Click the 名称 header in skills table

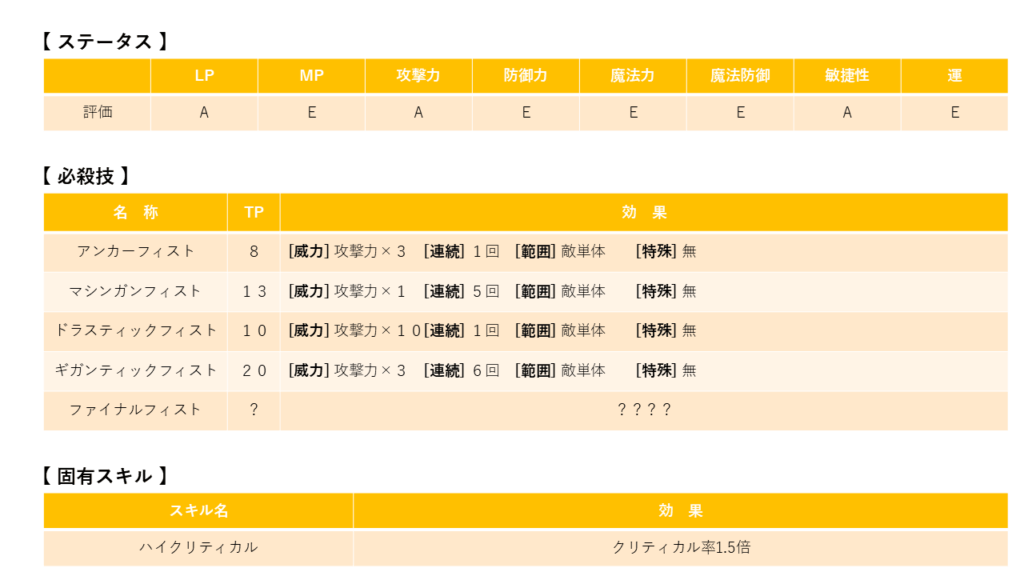click(135, 212)
